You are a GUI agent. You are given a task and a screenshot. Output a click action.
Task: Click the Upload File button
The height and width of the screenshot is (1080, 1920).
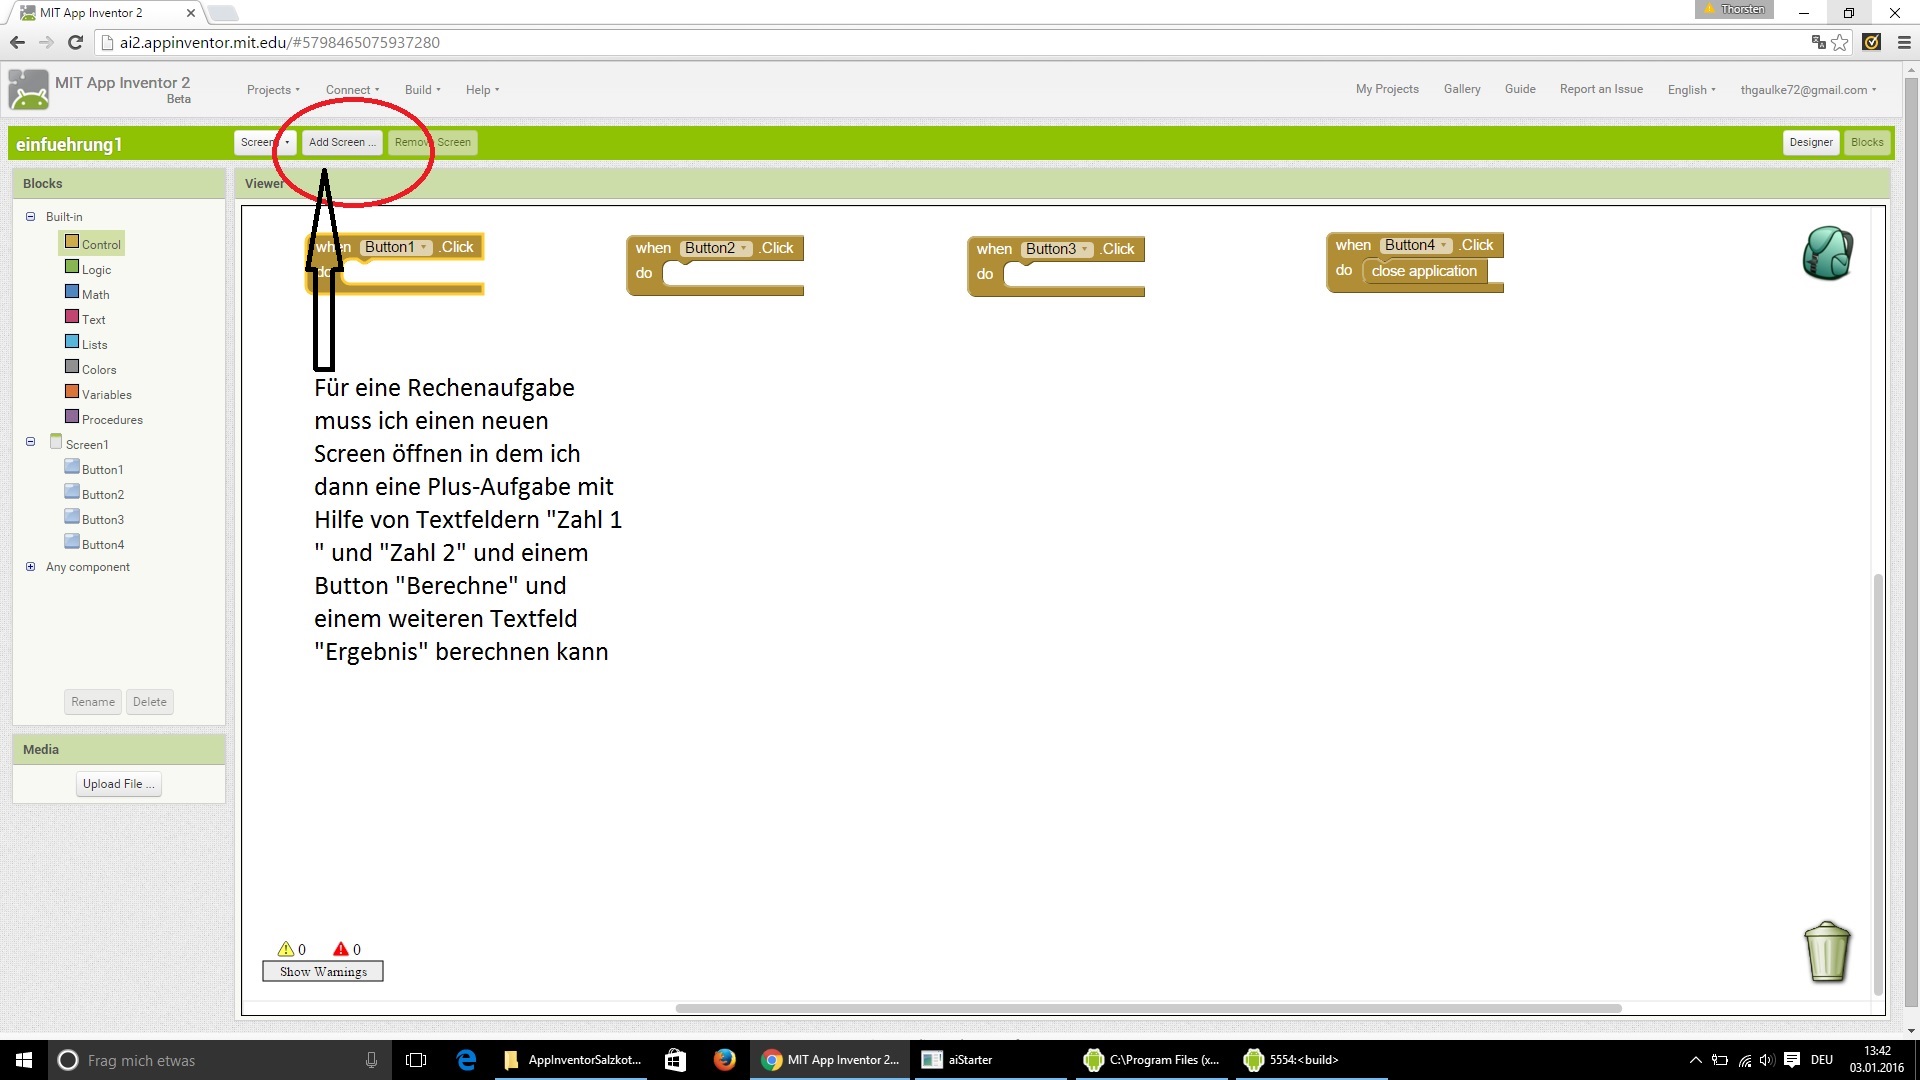tap(119, 784)
